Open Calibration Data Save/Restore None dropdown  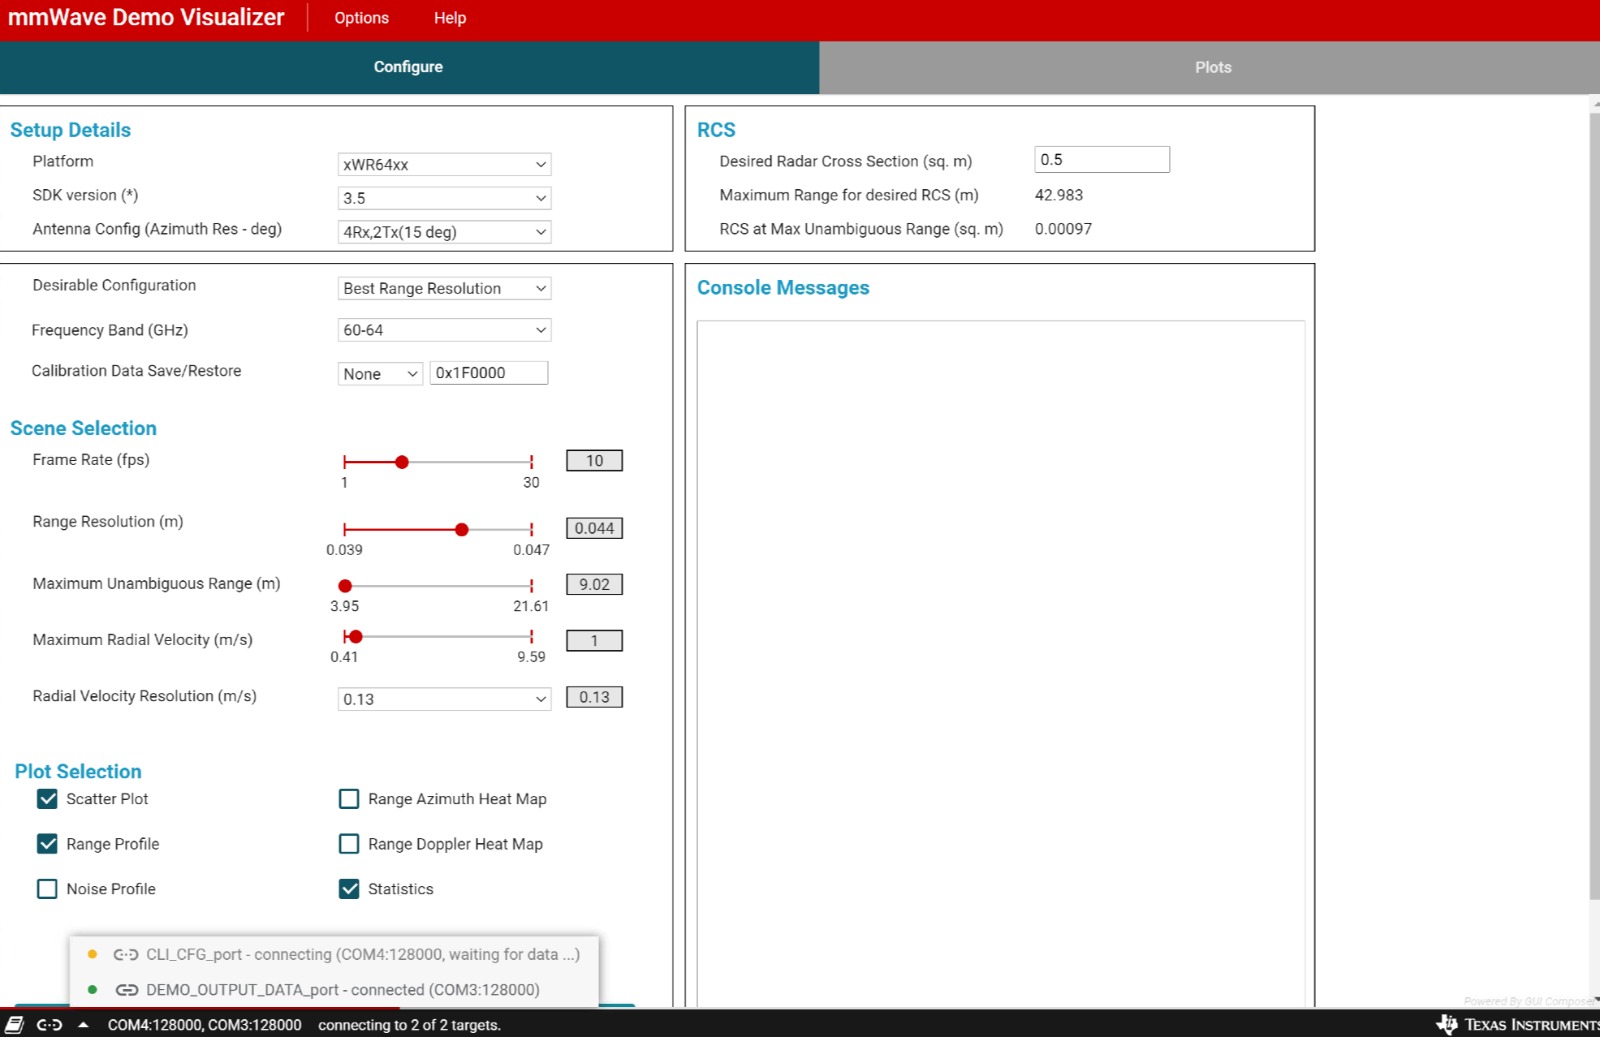pyautogui.click(x=380, y=374)
